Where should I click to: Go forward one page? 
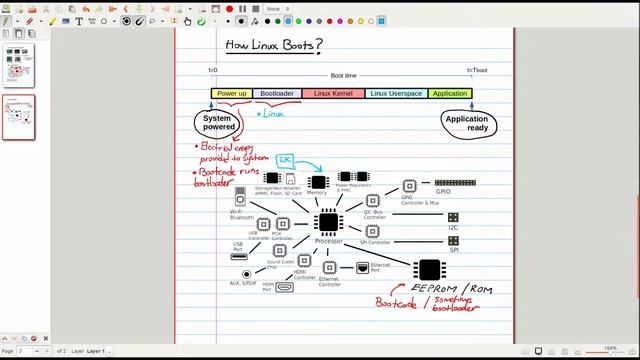152,9
